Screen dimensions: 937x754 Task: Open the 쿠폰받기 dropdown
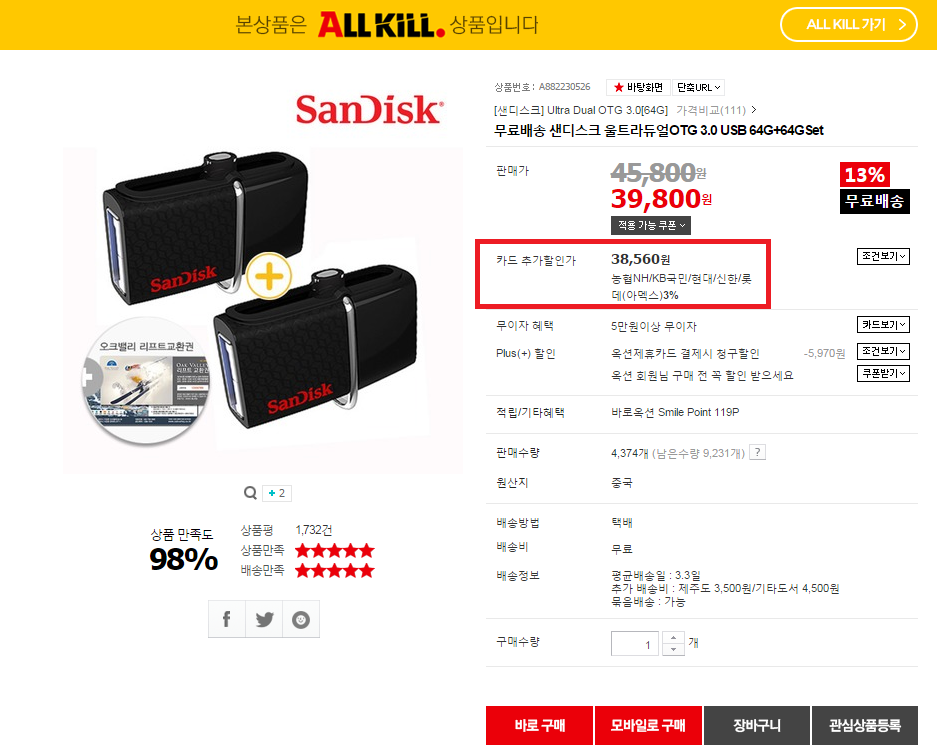[x=883, y=373]
